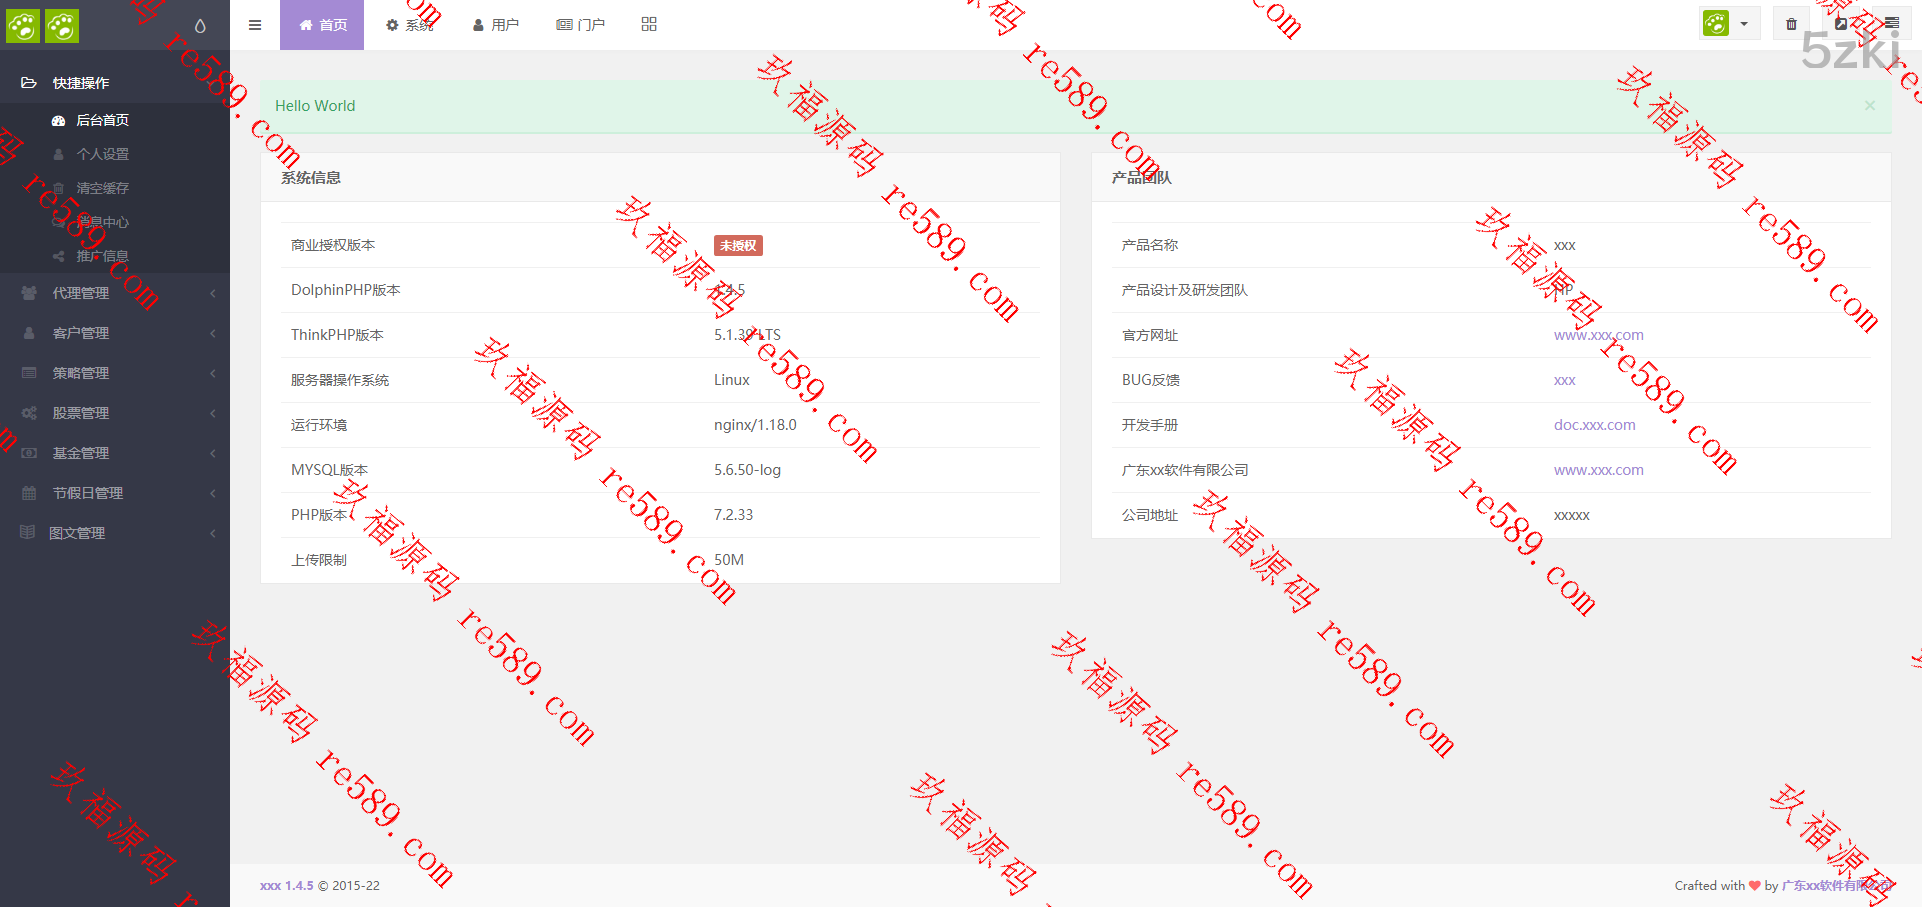This screenshot has width=1922, height=907.
Task: Click the first paw logo in the sidebar header
Action: click(23, 26)
